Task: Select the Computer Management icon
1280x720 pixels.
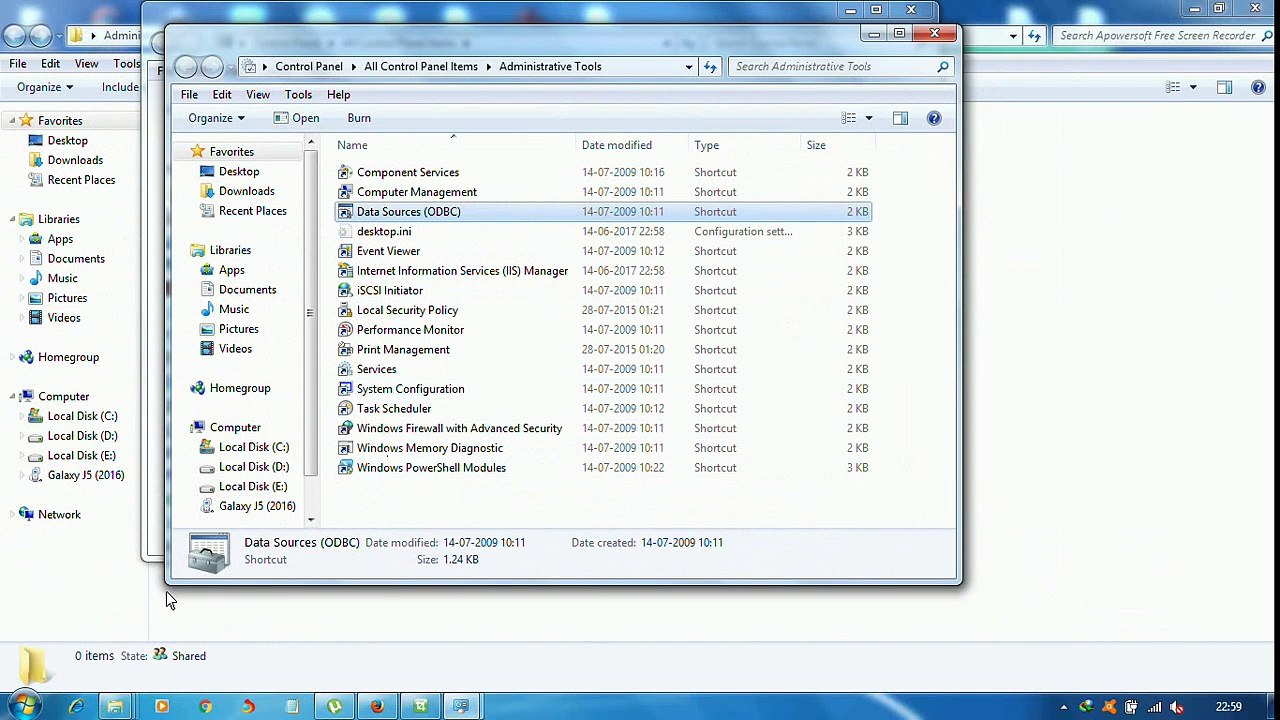Action: click(345, 192)
